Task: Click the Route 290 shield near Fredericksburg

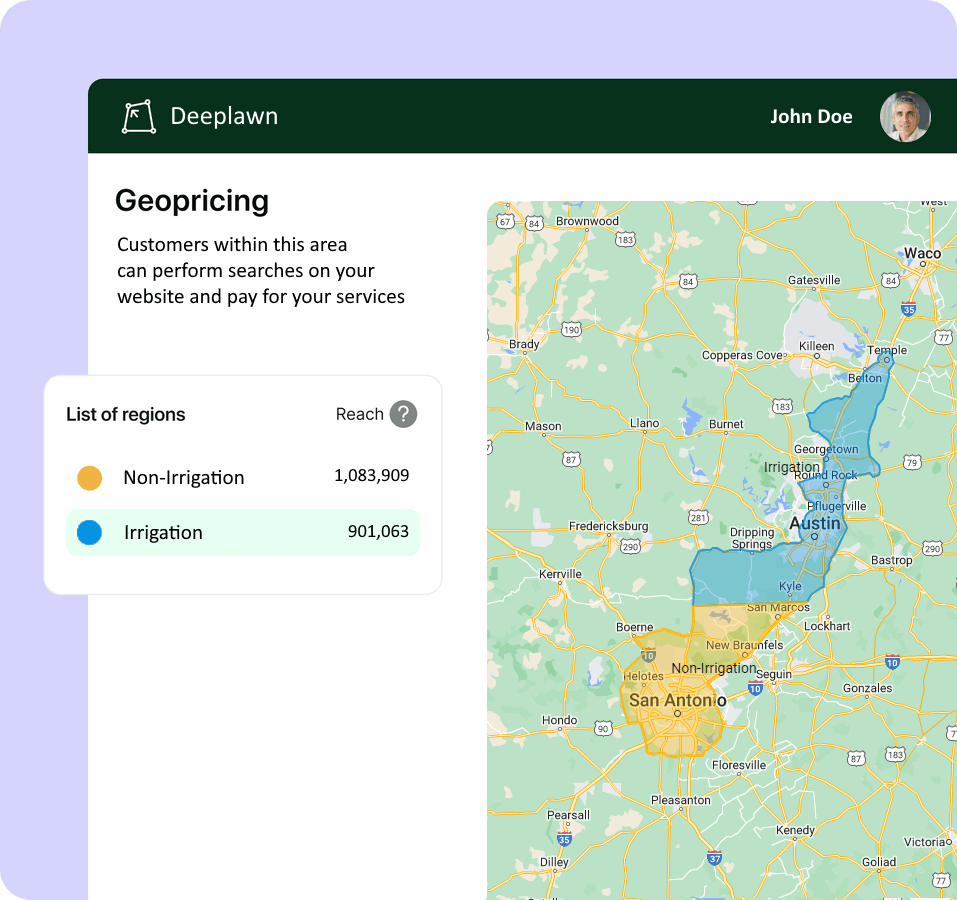Action: click(630, 547)
